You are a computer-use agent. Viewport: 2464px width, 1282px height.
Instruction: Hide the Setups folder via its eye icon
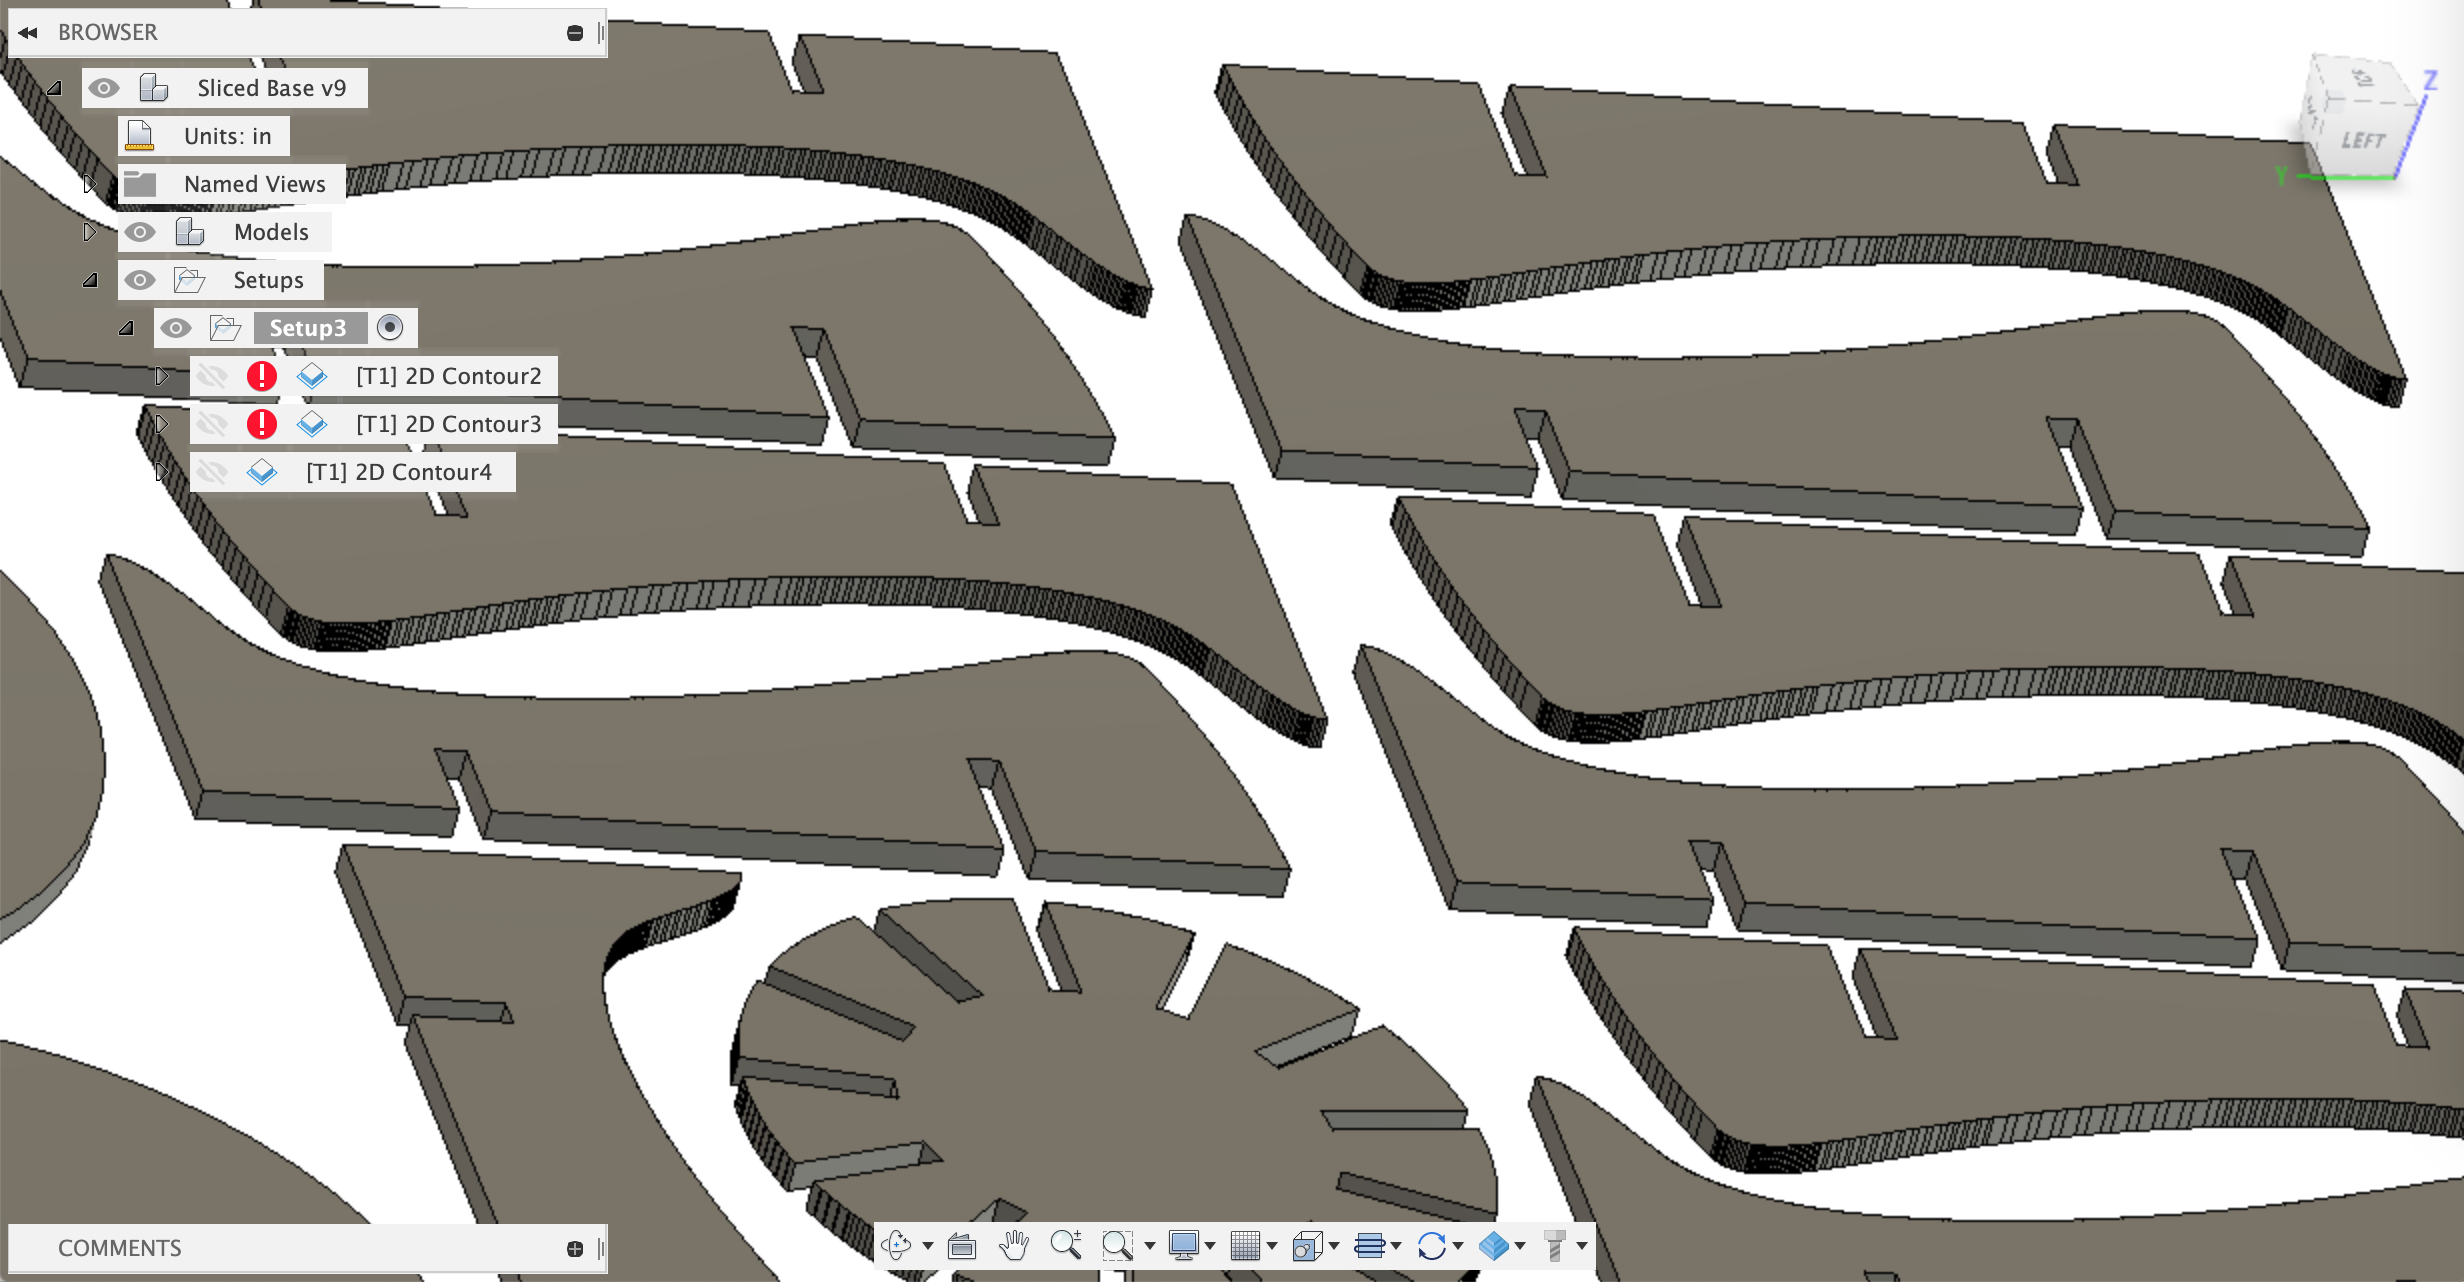click(x=140, y=280)
